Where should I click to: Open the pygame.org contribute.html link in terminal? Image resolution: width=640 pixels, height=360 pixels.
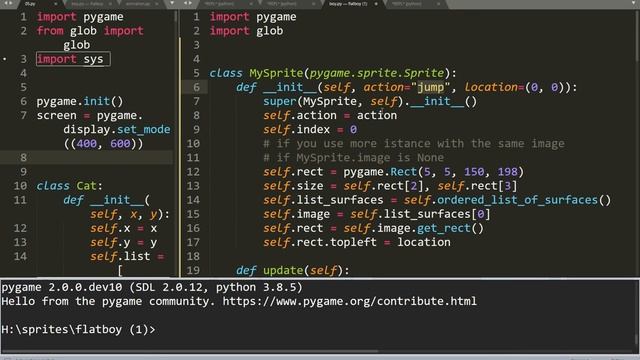tap(349, 301)
